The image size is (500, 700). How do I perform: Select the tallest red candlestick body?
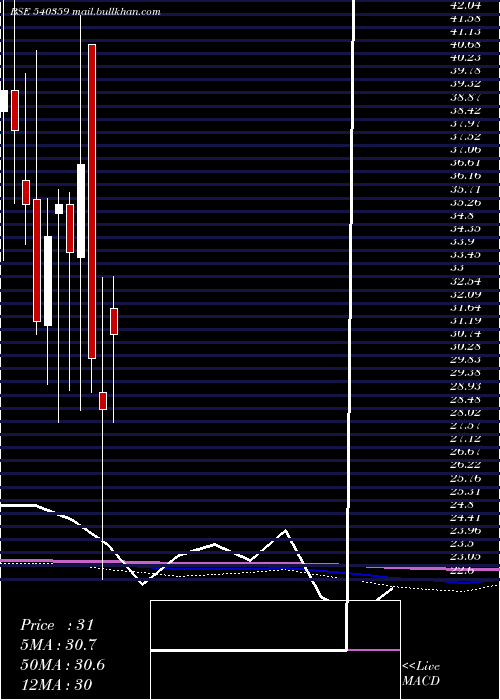(92, 201)
